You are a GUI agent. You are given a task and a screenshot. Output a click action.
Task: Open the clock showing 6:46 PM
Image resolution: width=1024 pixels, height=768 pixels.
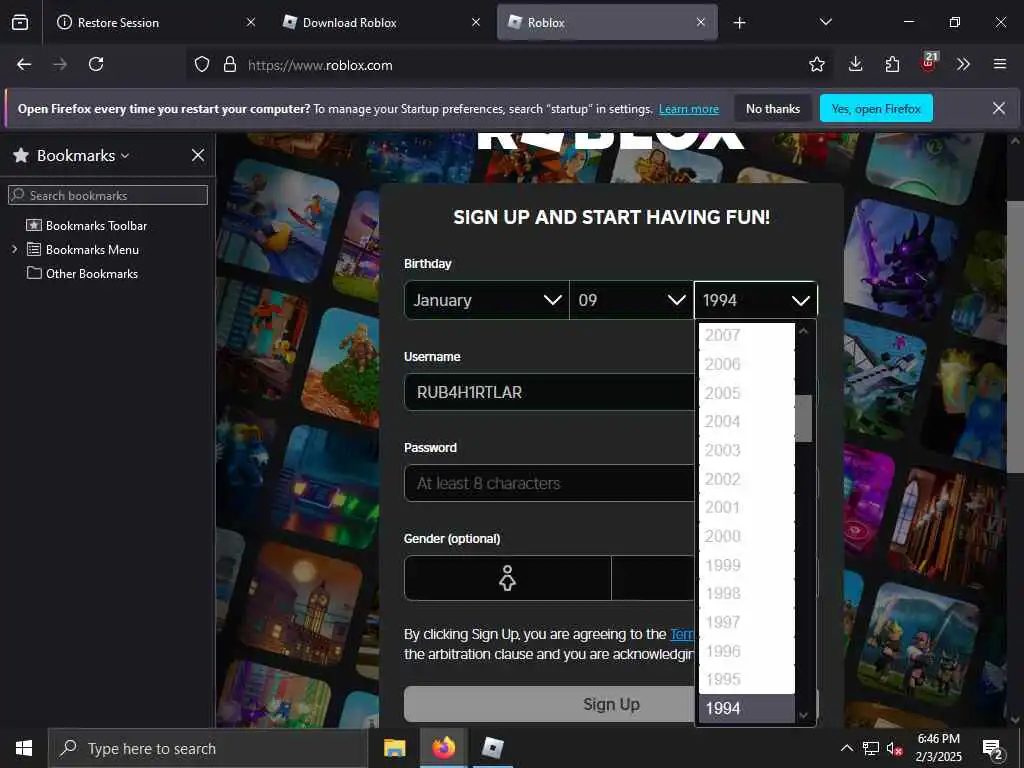tap(938, 748)
